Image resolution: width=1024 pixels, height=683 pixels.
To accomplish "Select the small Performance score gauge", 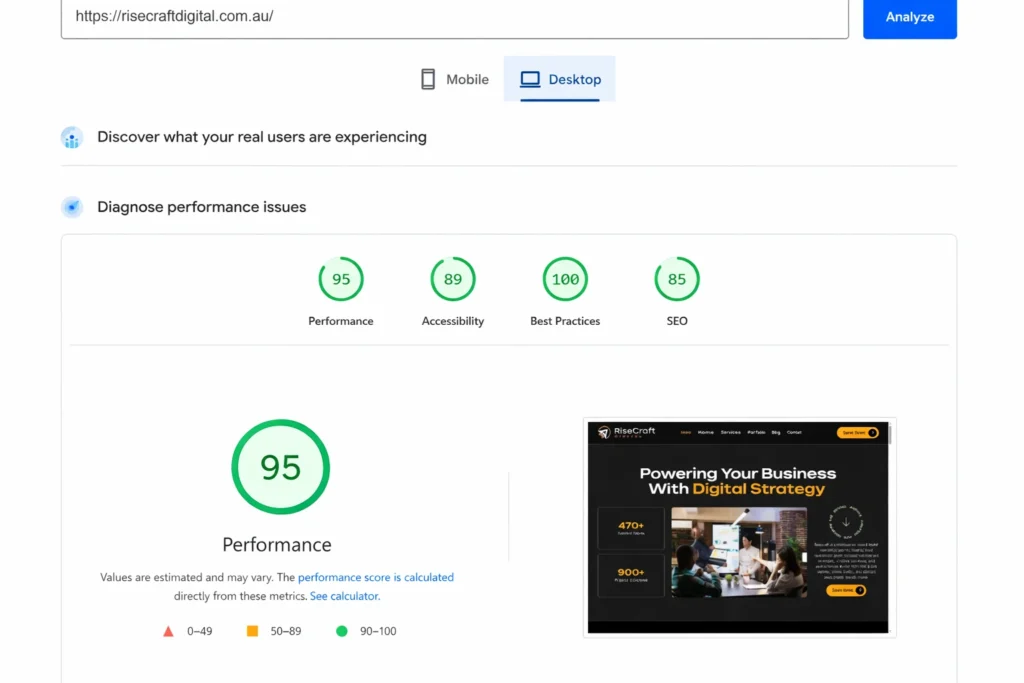I will pos(341,280).
